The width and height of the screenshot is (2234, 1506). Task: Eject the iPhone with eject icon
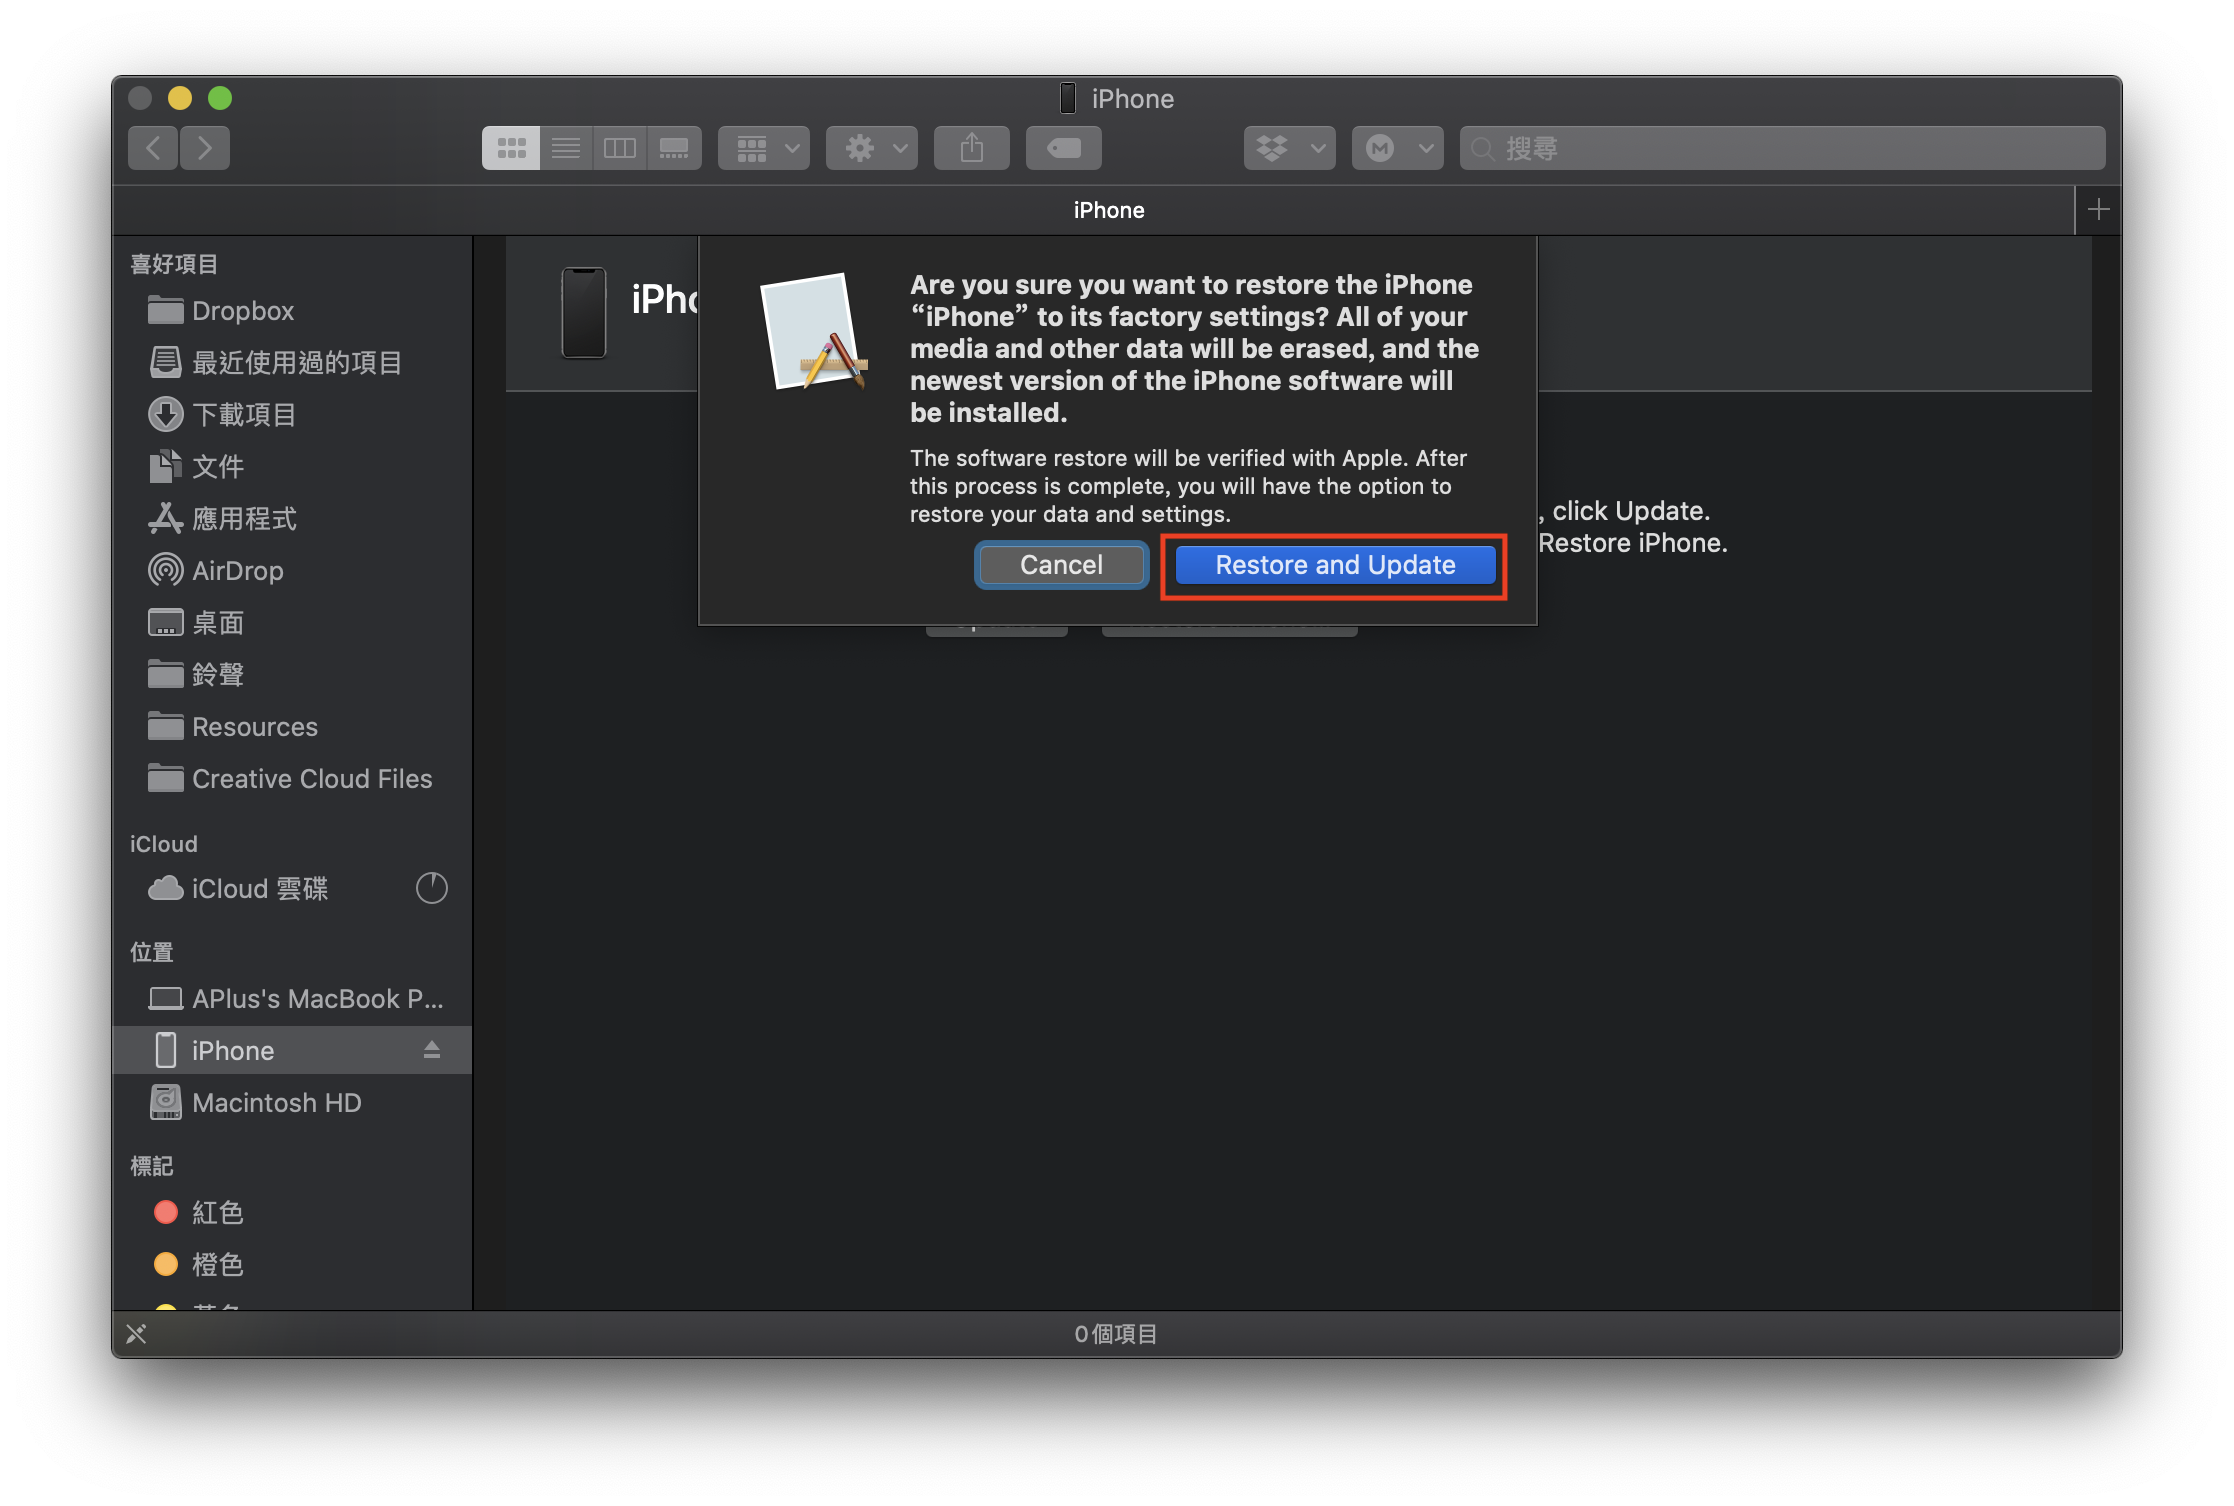click(x=432, y=1050)
